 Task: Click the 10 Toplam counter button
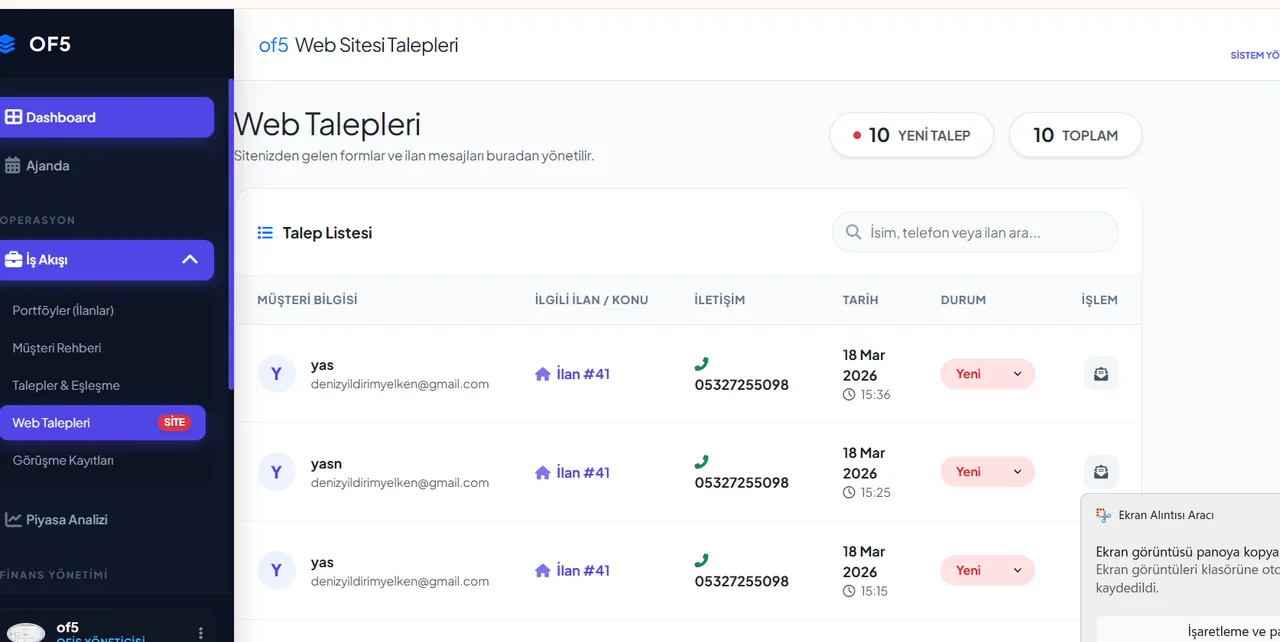[1075, 135]
